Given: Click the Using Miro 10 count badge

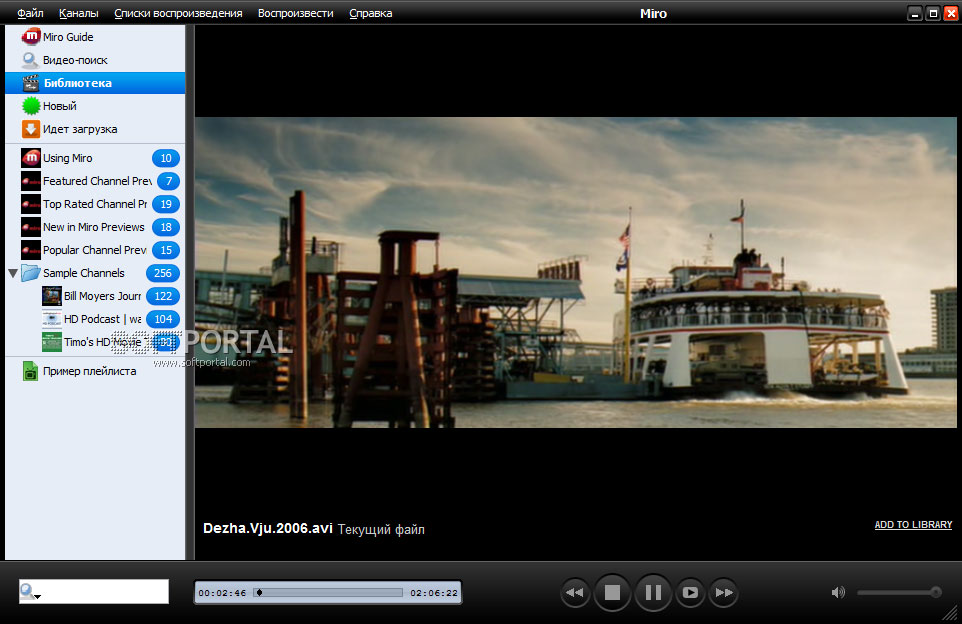Looking at the screenshot, I should point(166,158).
